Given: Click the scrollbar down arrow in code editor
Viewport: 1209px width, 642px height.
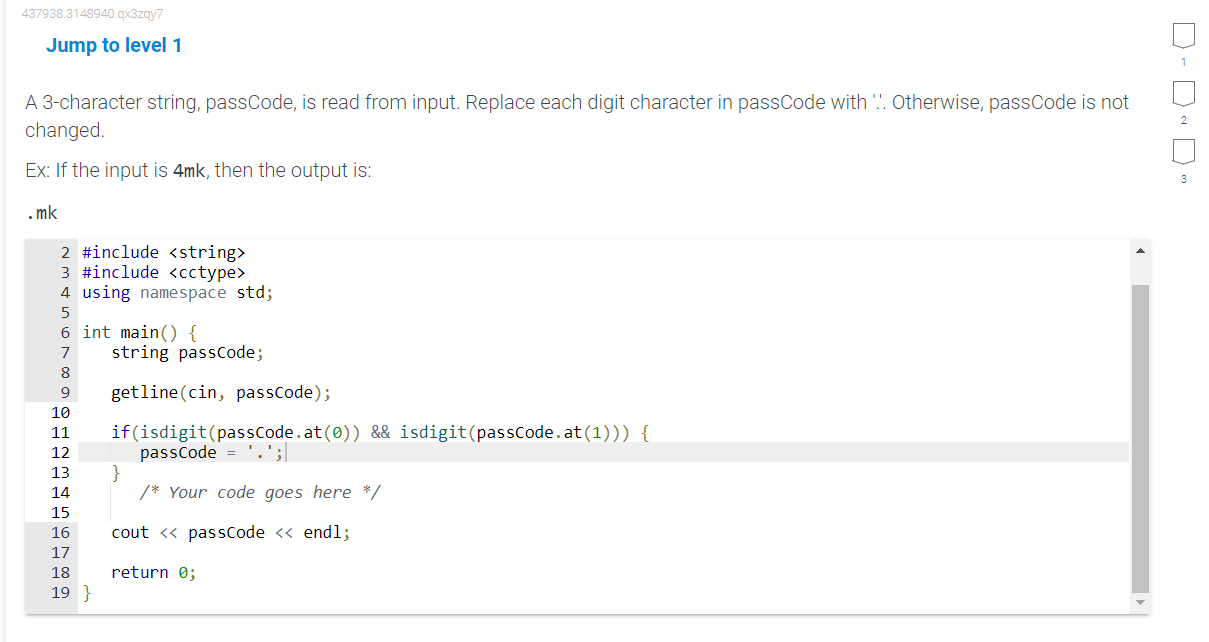Looking at the screenshot, I should click(x=1140, y=602).
